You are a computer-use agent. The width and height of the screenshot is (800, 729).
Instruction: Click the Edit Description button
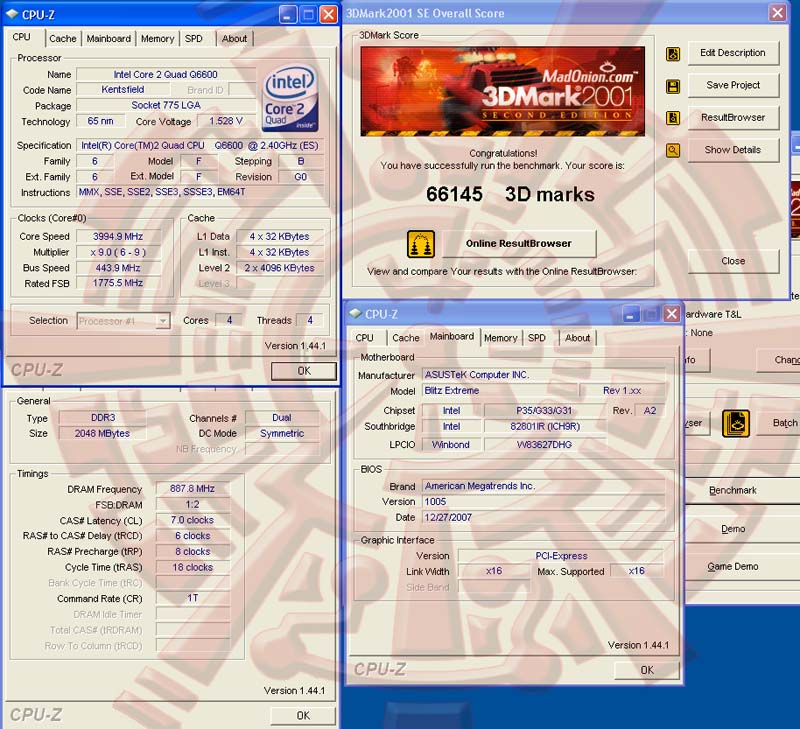coord(733,53)
